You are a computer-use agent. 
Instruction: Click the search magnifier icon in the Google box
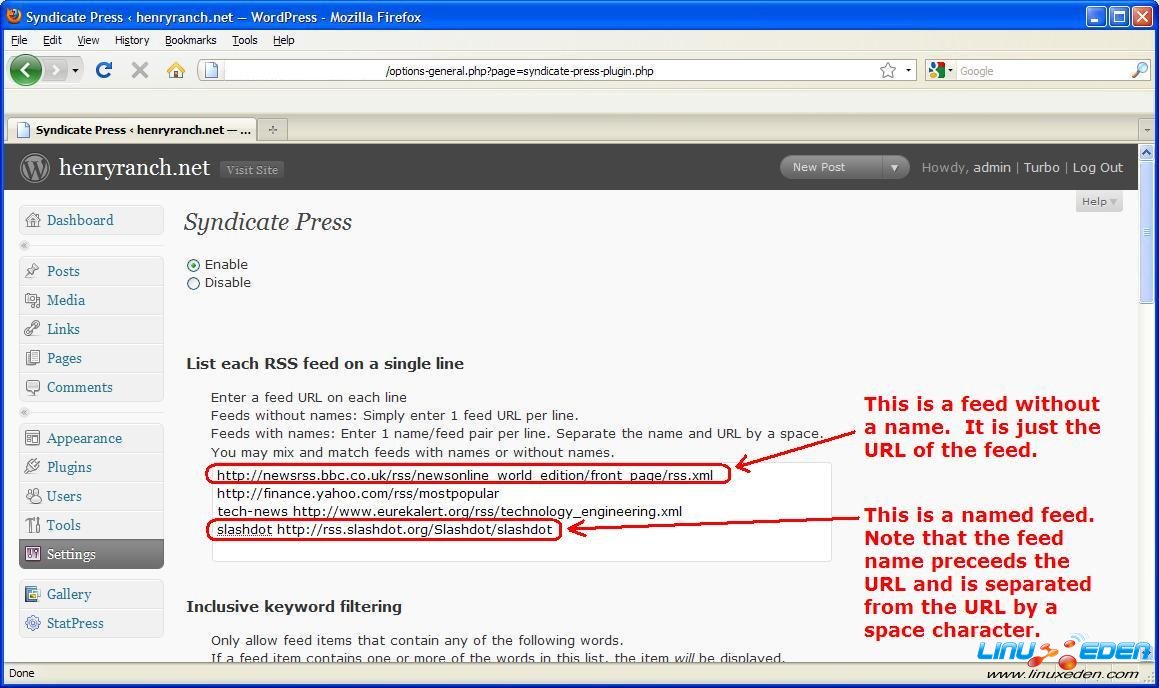pos(1139,70)
